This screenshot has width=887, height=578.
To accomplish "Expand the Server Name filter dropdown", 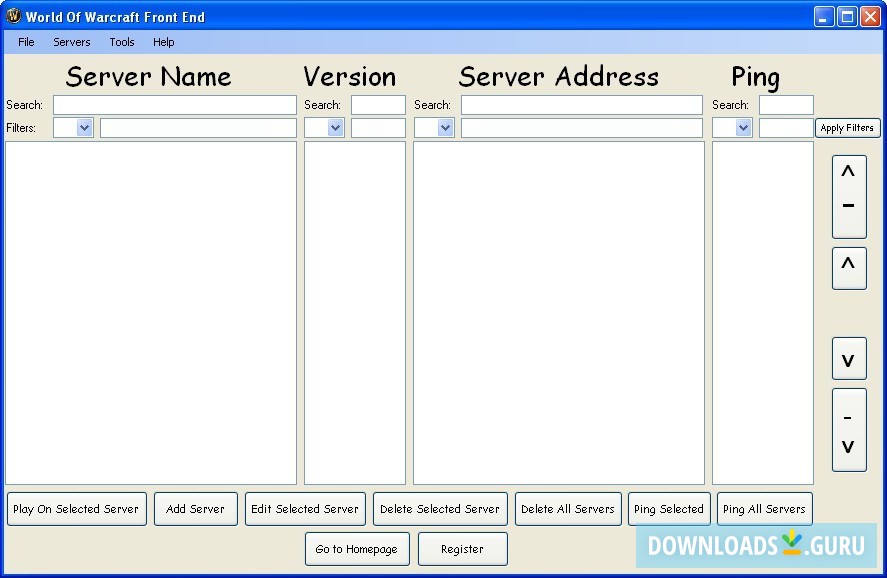I will coord(84,128).
